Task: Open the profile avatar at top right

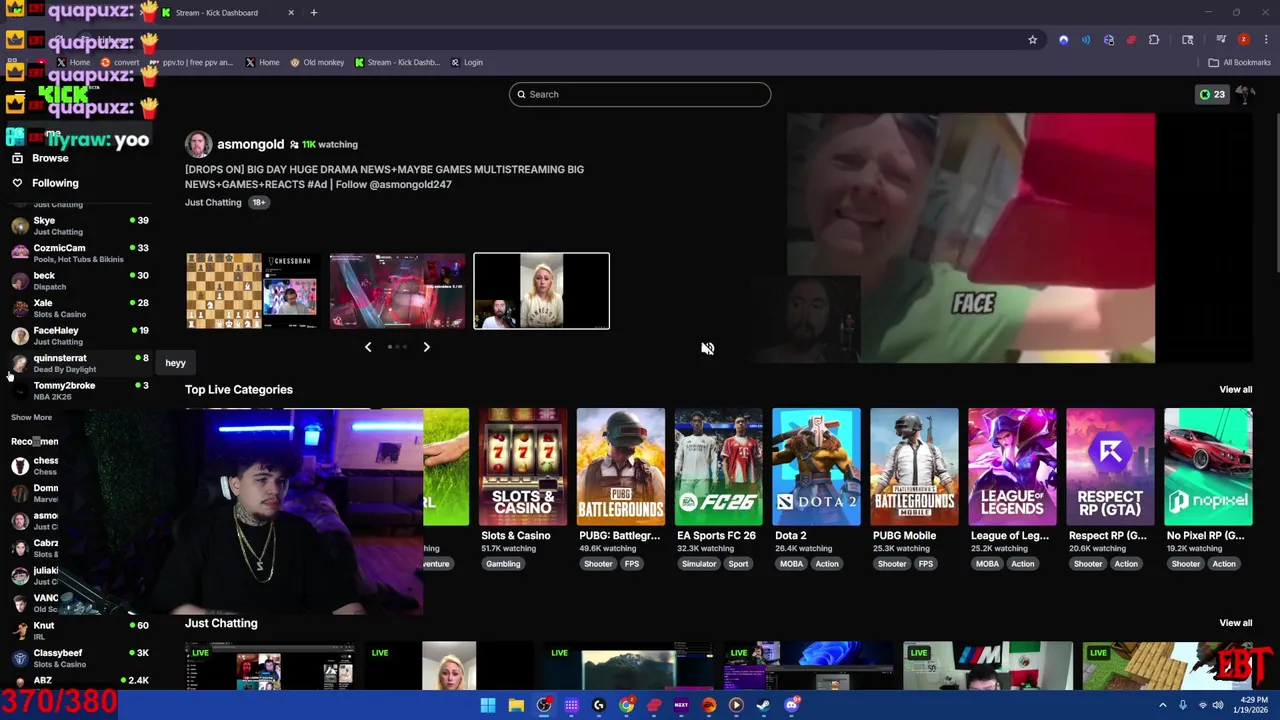Action: [x=1245, y=94]
